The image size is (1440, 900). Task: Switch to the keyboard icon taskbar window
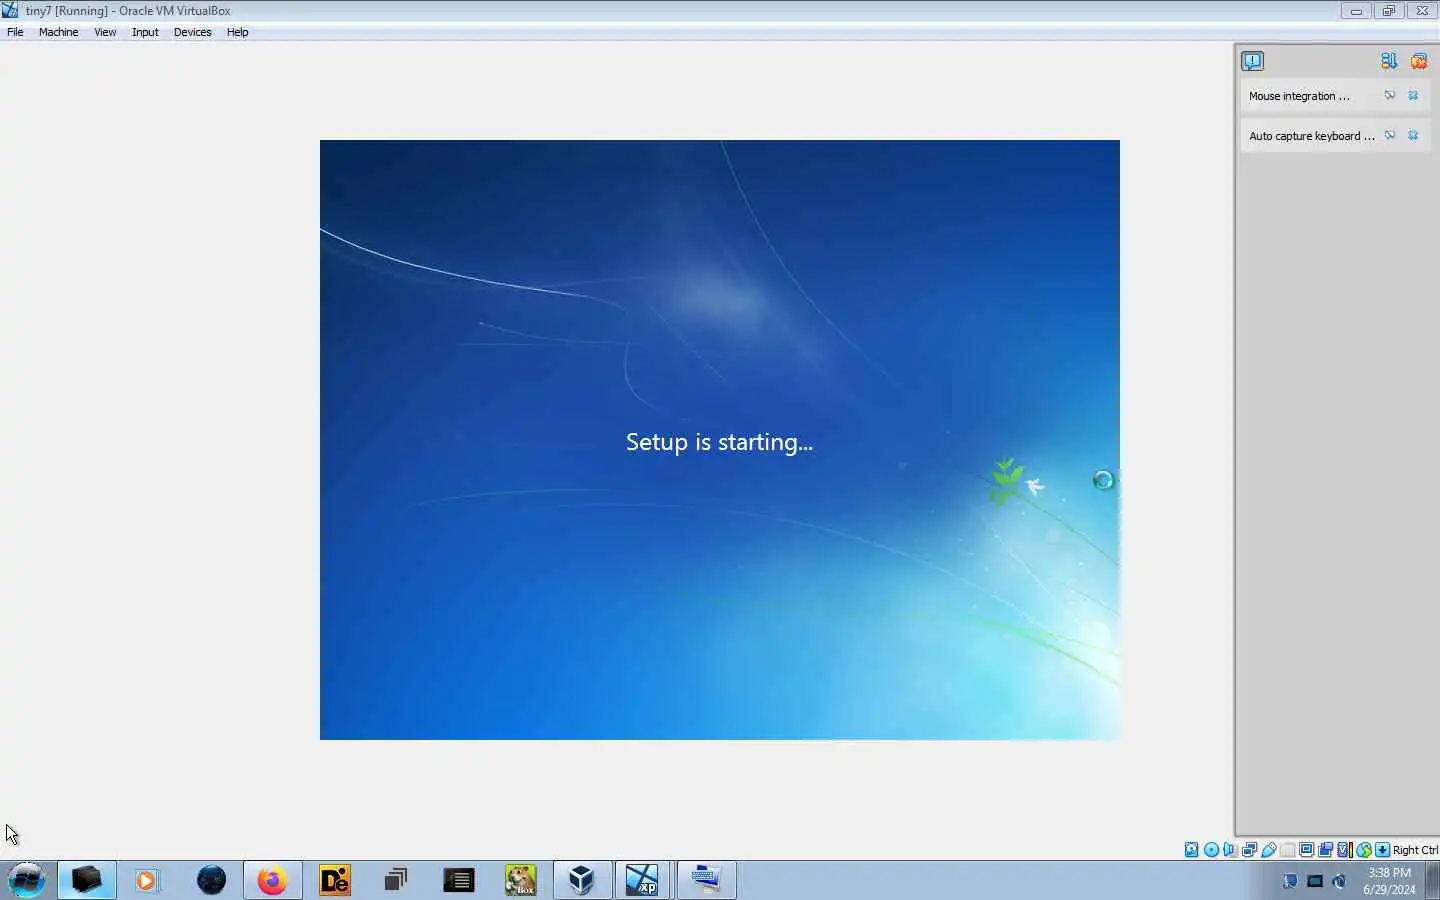[x=706, y=880]
